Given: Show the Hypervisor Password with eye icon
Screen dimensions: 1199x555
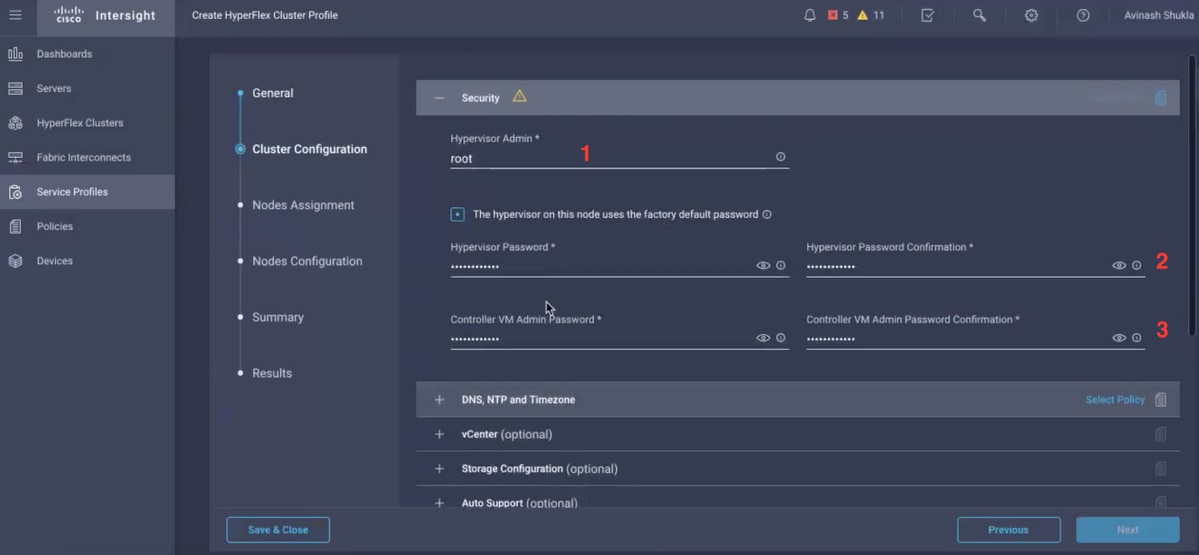Looking at the screenshot, I should click(x=763, y=265).
